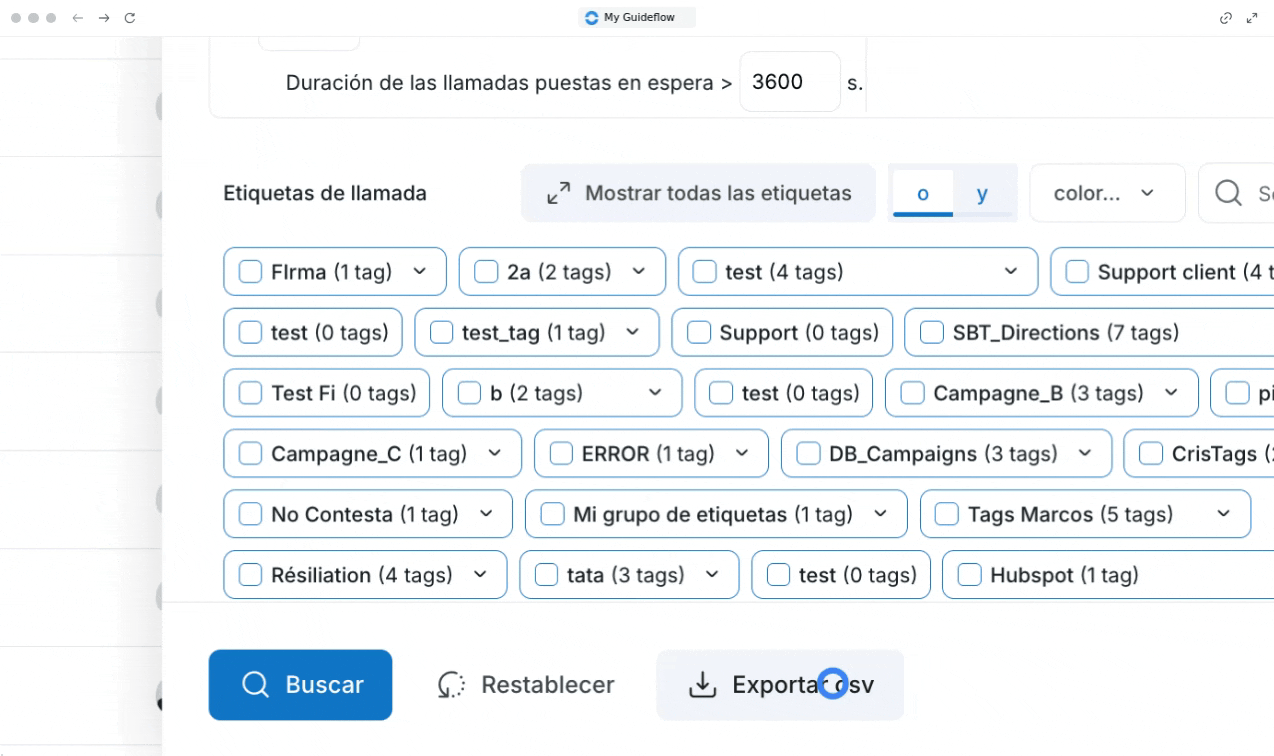Tick the Hubspot tag group checkbox
This screenshot has height=756, width=1274.
click(x=970, y=575)
